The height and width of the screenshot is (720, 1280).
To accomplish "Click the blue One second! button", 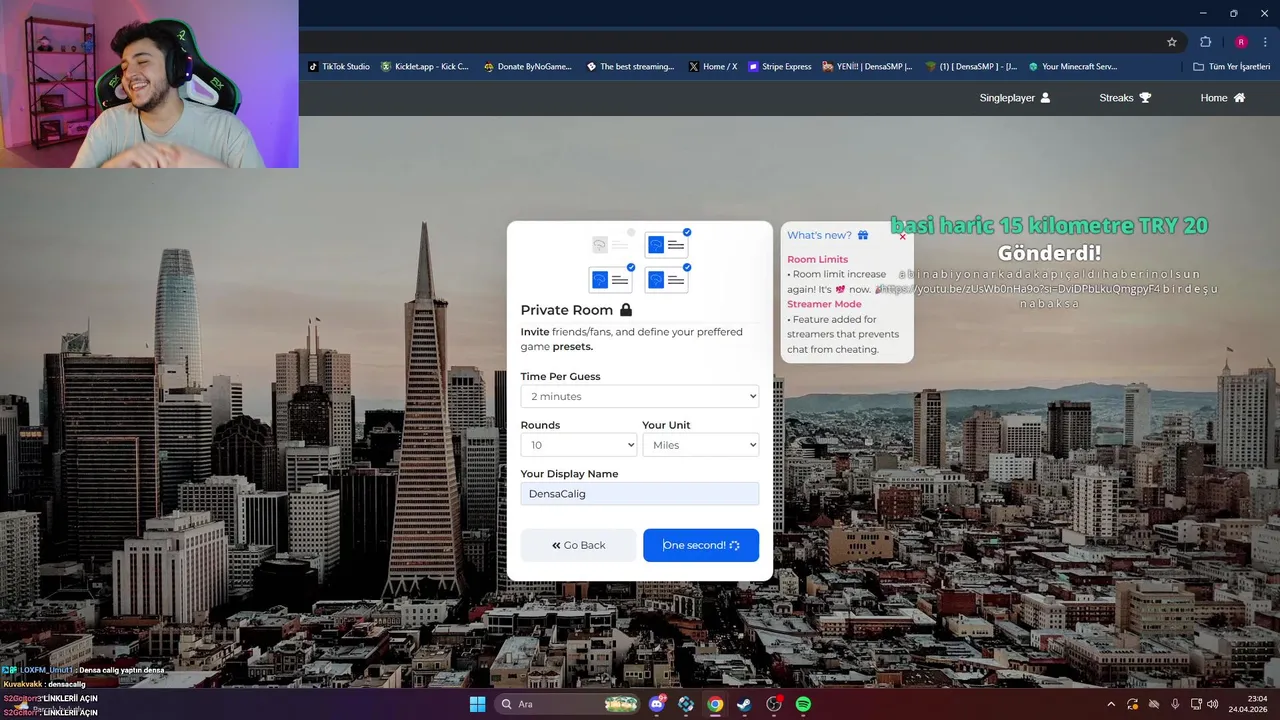I will (701, 545).
